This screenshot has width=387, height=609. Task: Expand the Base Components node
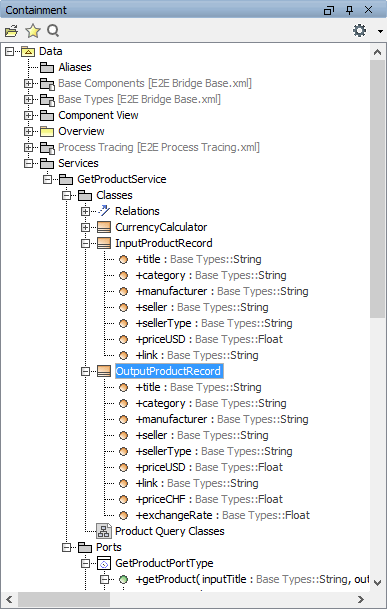tap(28, 83)
